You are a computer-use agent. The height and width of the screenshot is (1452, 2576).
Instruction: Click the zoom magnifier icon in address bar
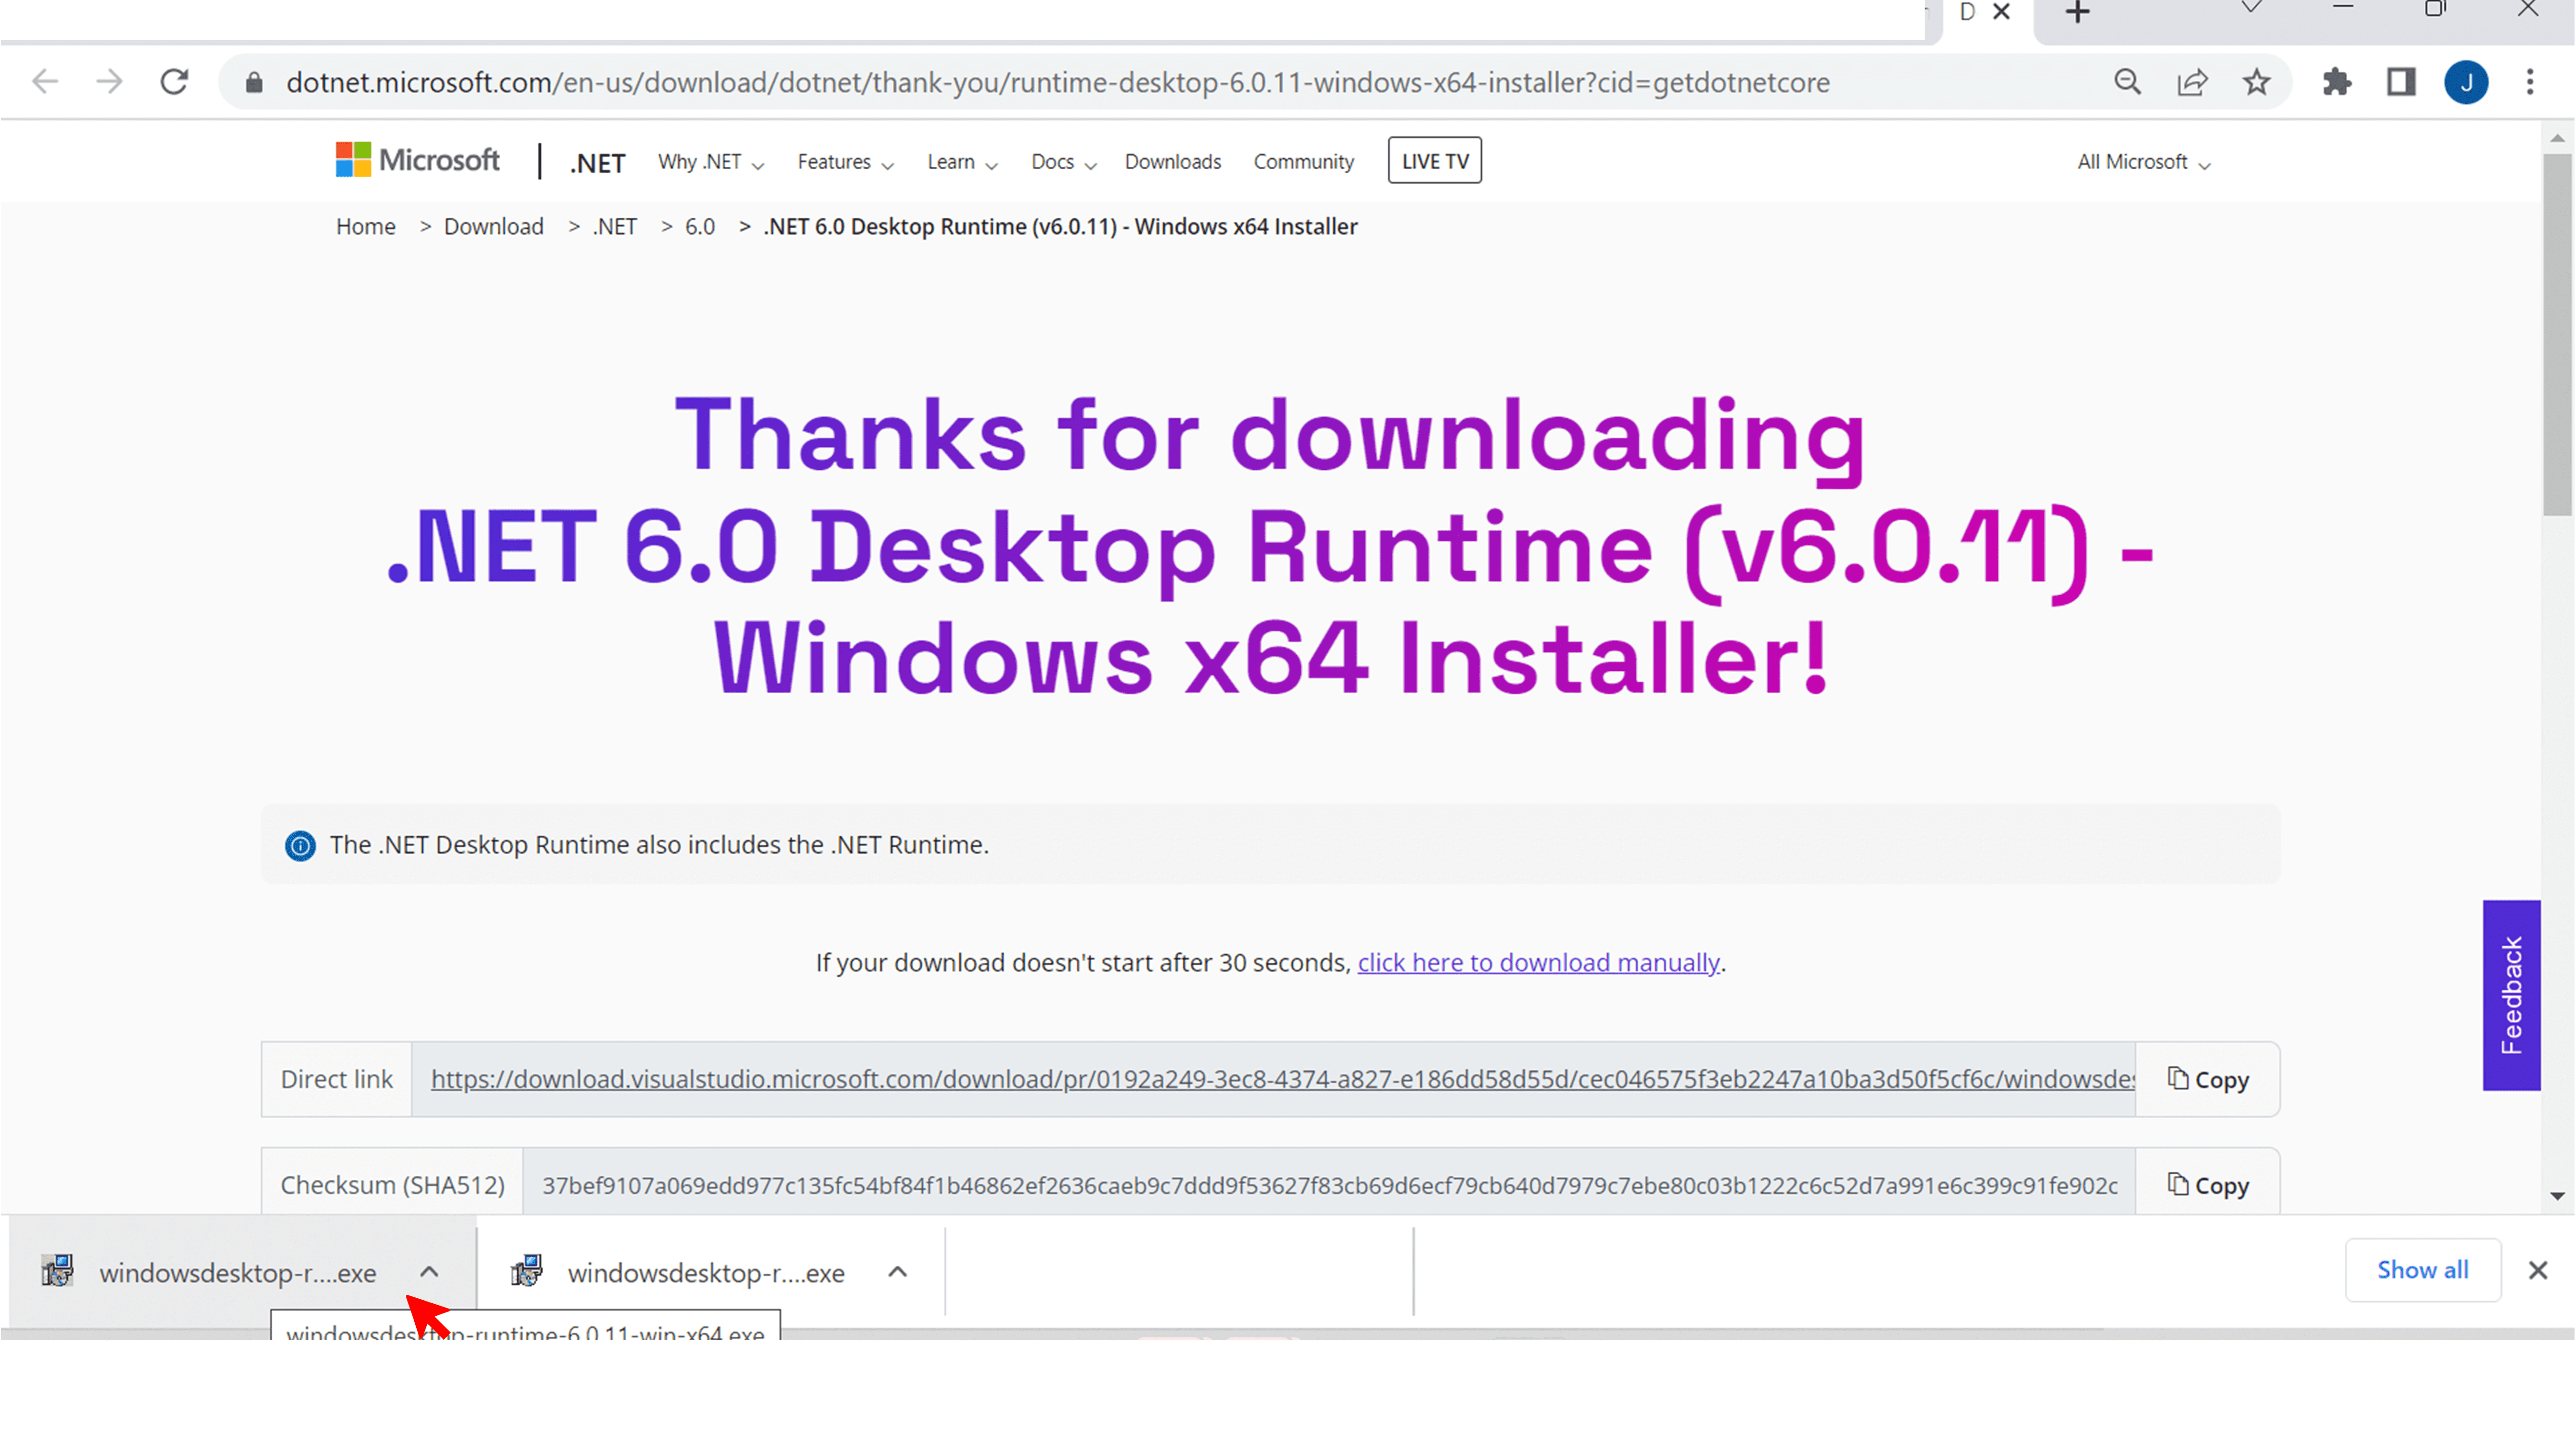(2127, 82)
